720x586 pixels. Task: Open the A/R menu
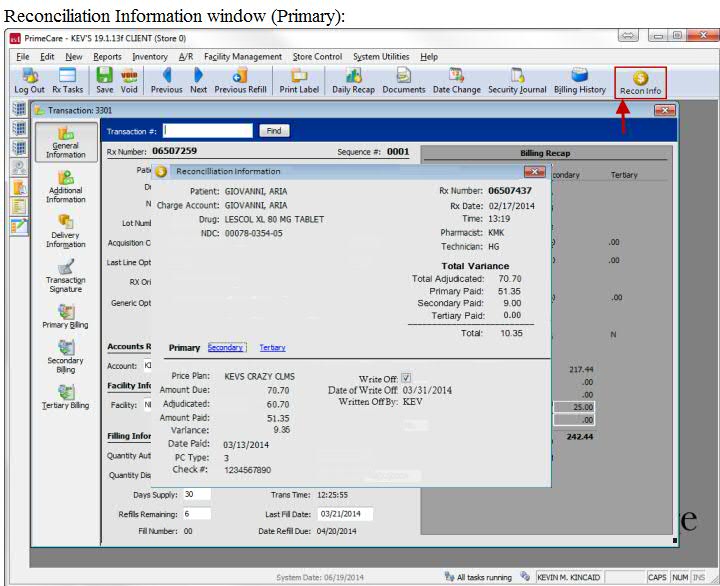[186, 56]
